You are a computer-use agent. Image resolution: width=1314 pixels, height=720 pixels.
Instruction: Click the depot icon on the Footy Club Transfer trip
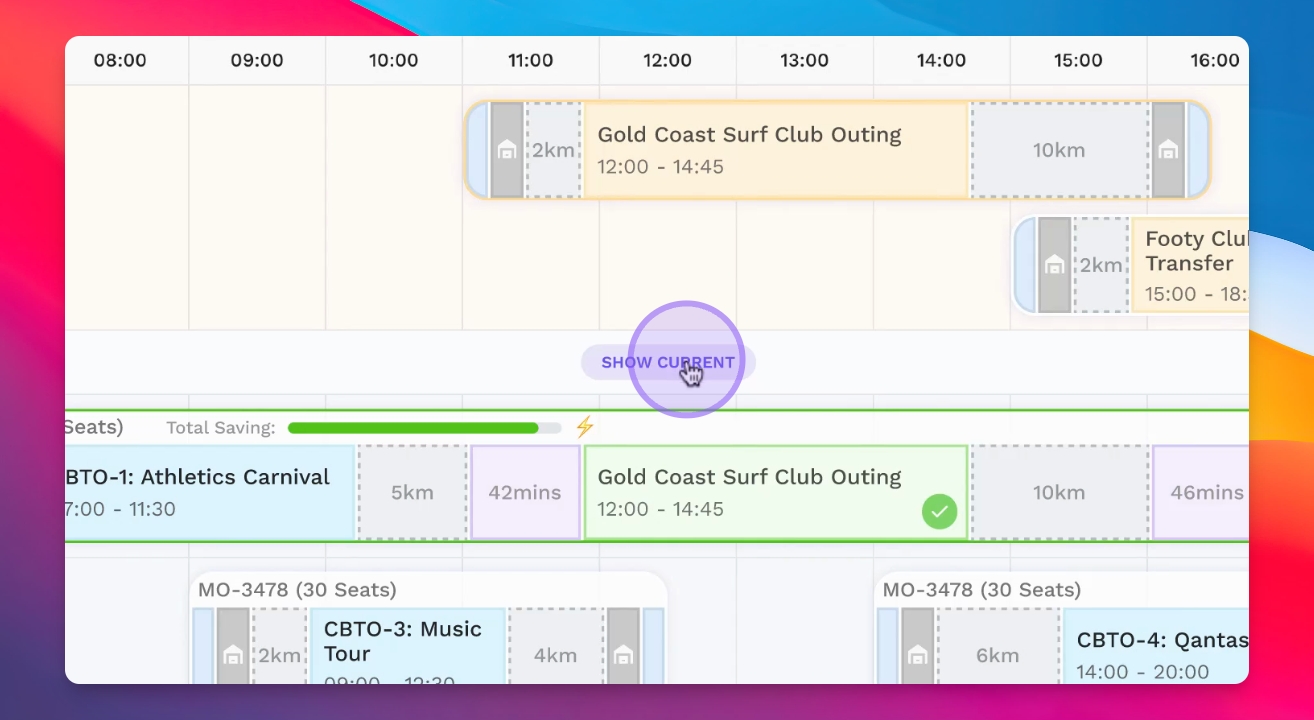(1054, 265)
